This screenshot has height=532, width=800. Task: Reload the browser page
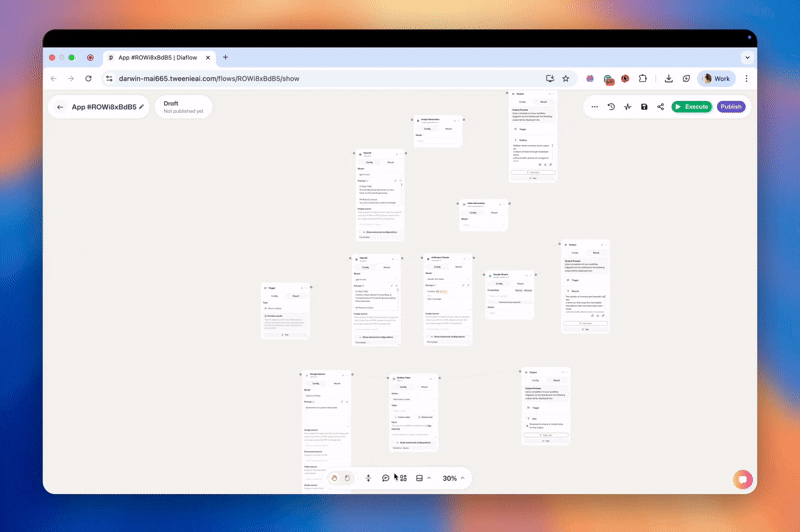pyautogui.click(x=88, y=79)
